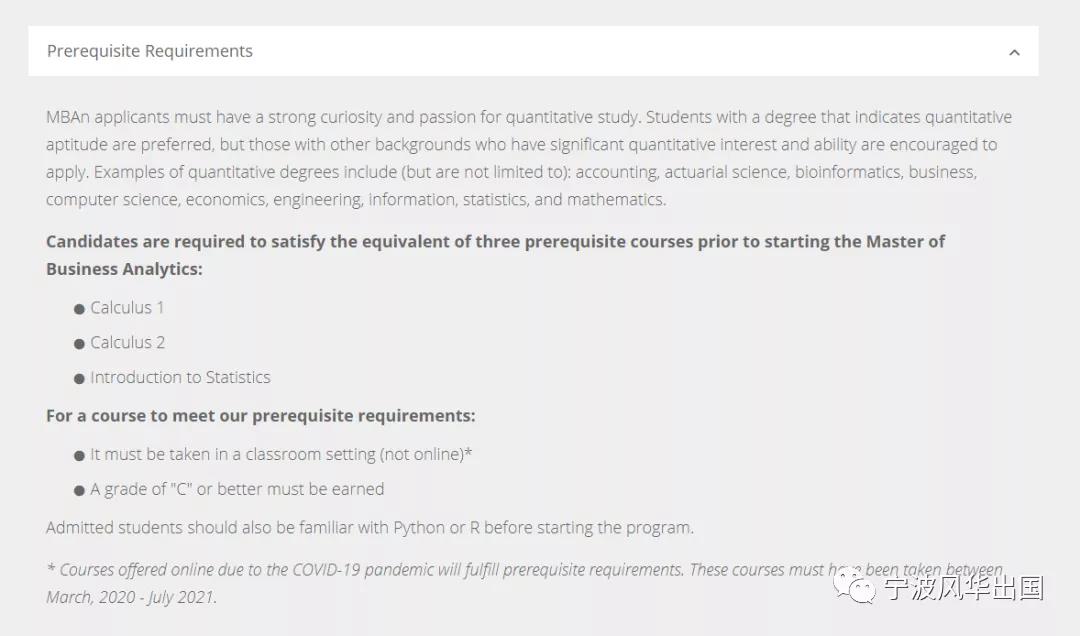
Task: Click the Calculus 1 bullet item
Action: 127,307
